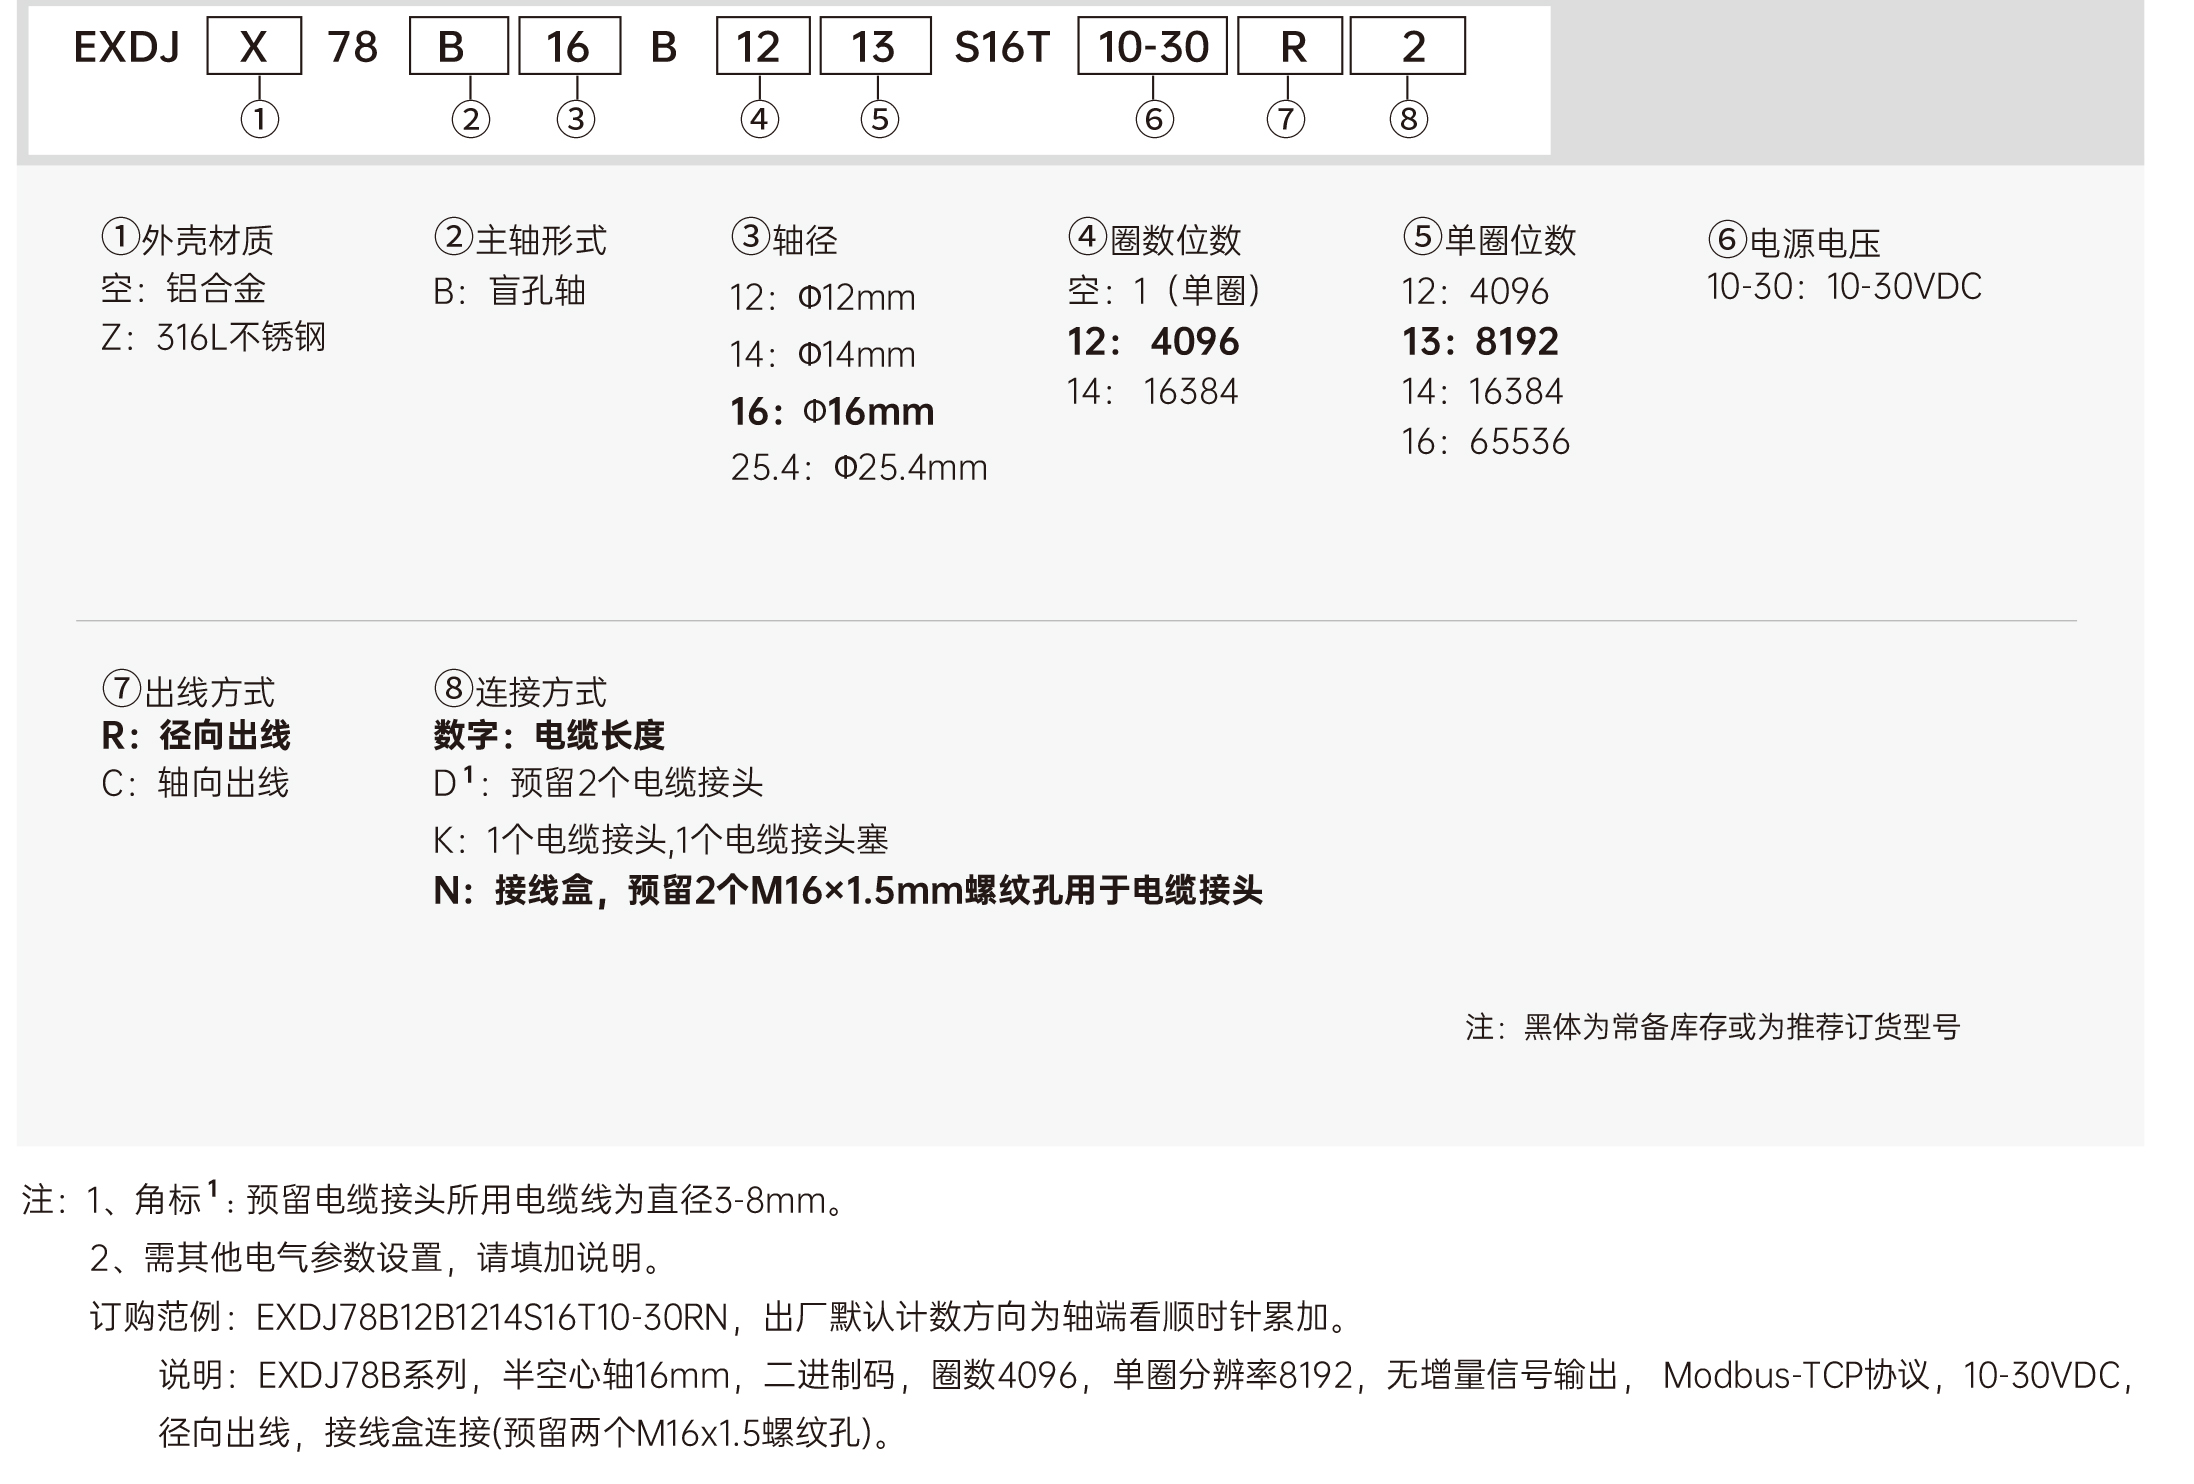
Task: Click the '⑦出线方式' heading
Action: pos(188,690)
